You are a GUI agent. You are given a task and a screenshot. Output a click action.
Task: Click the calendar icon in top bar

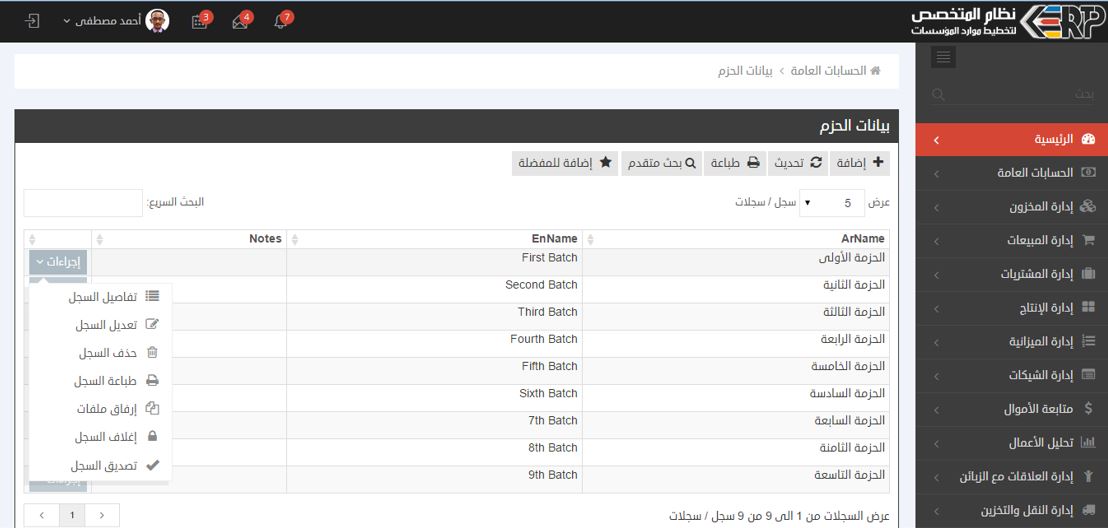[199, 22]
